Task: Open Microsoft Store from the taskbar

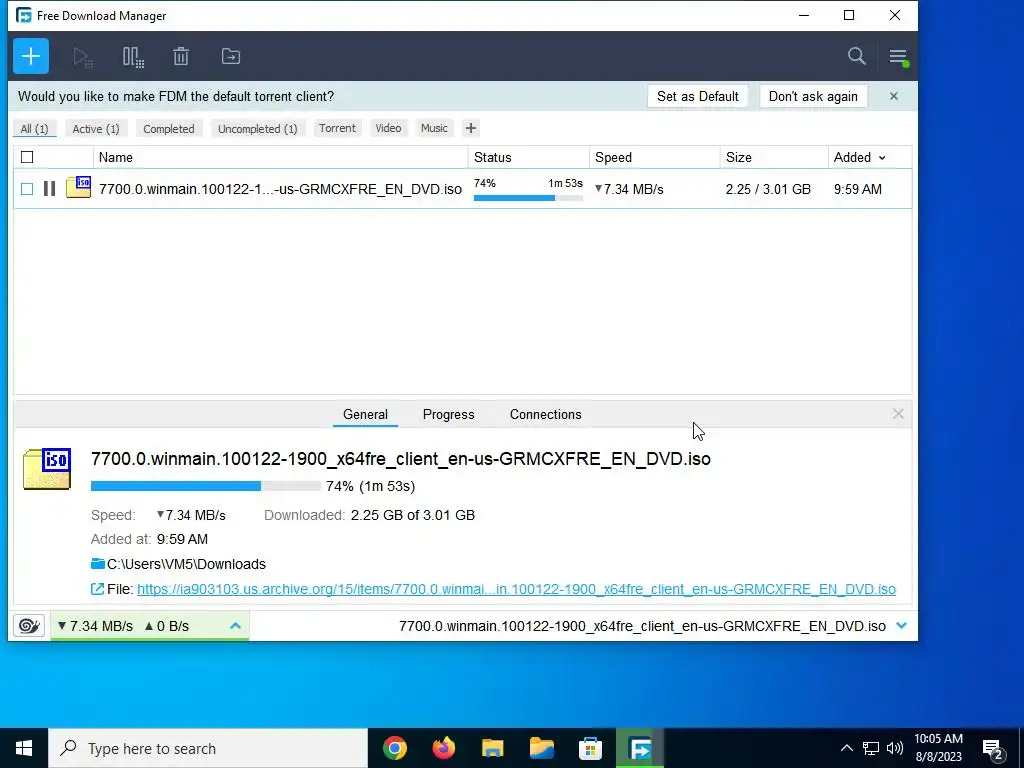Action: pos(590,748)
